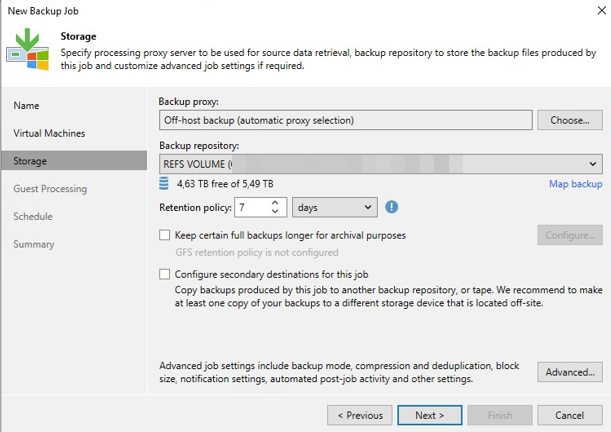Expand the Backup repository dropdown
Viewport: 611px width, 432px height.
point(593,164)
